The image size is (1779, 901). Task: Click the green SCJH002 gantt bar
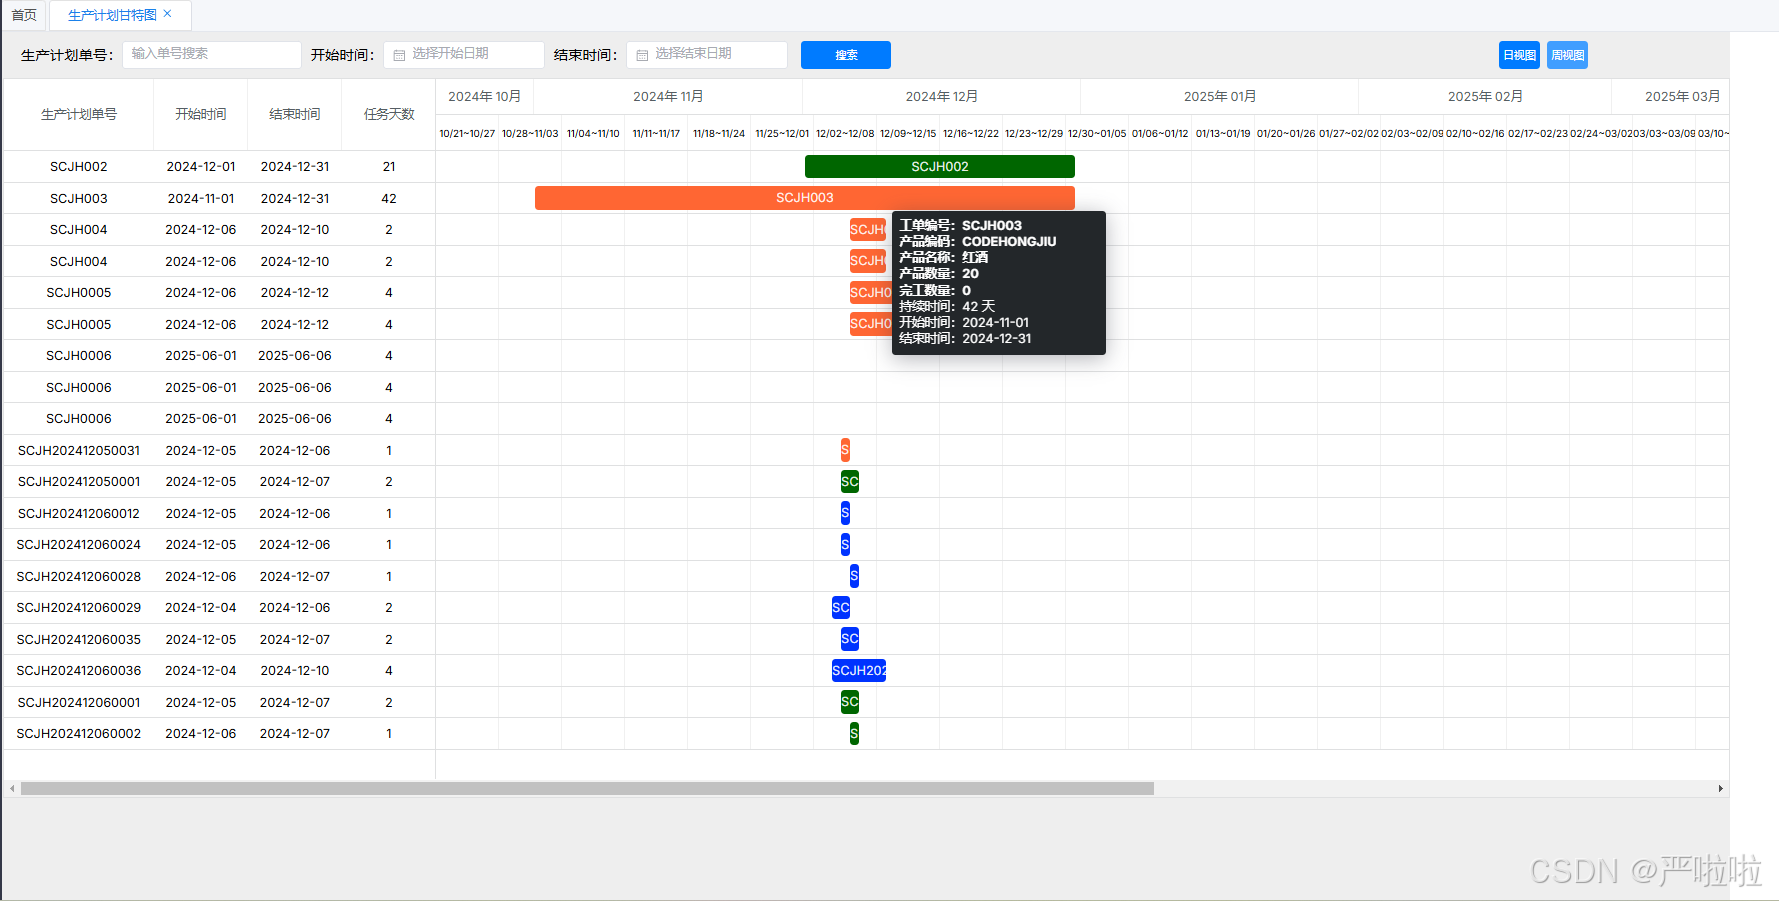(940, 166)
